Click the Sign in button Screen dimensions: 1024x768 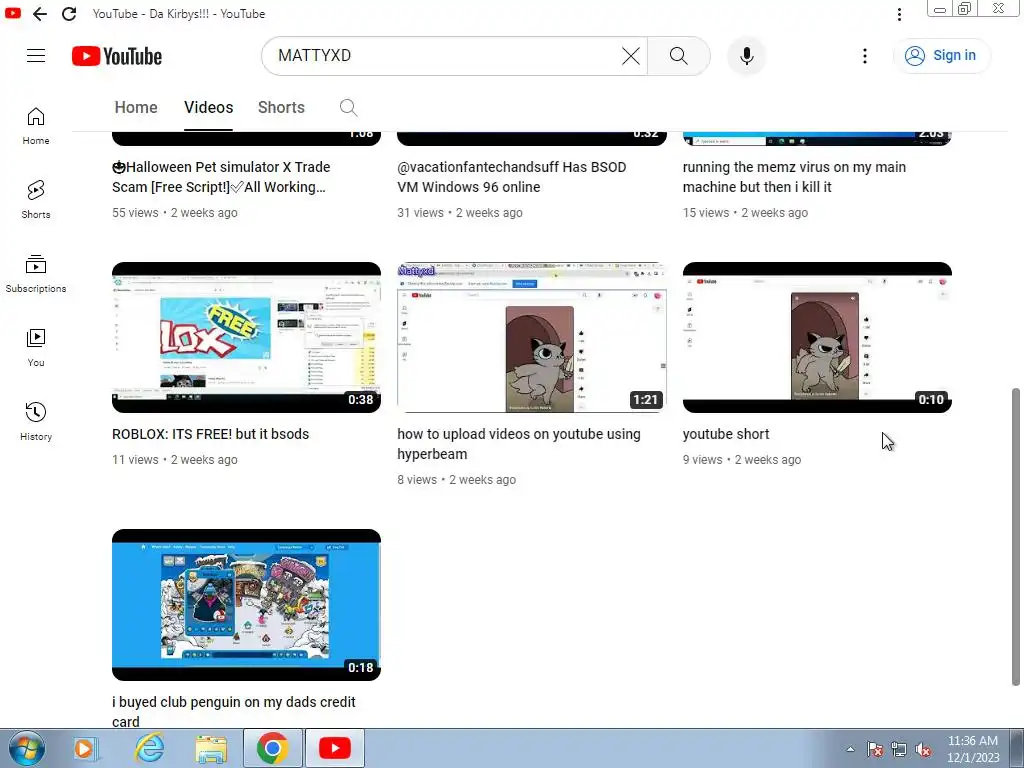[941, 56]
